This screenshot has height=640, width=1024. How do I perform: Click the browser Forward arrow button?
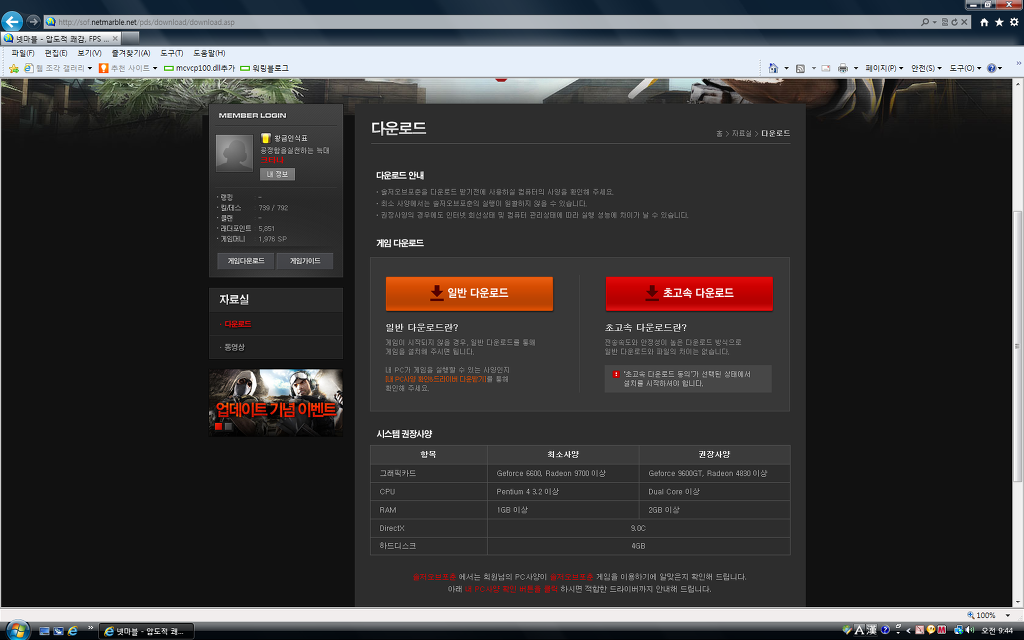pos(33,22)
